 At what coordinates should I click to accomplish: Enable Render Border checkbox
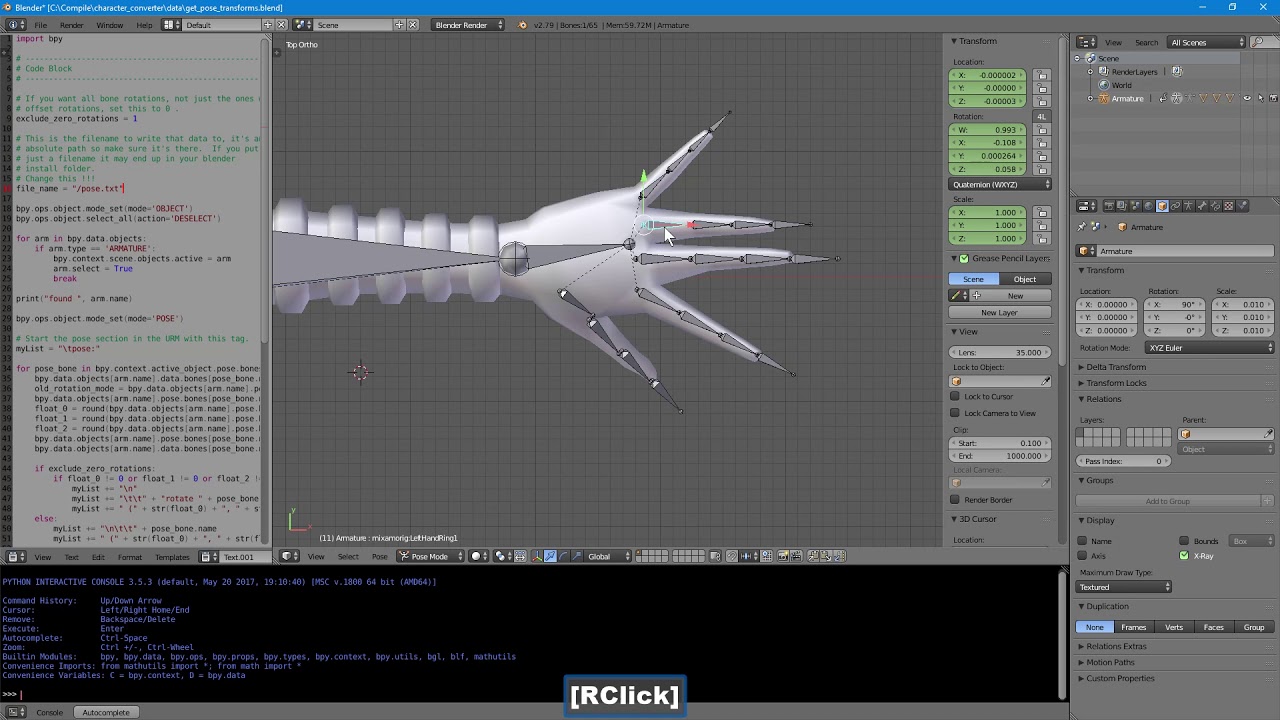[x=955, y=500]
